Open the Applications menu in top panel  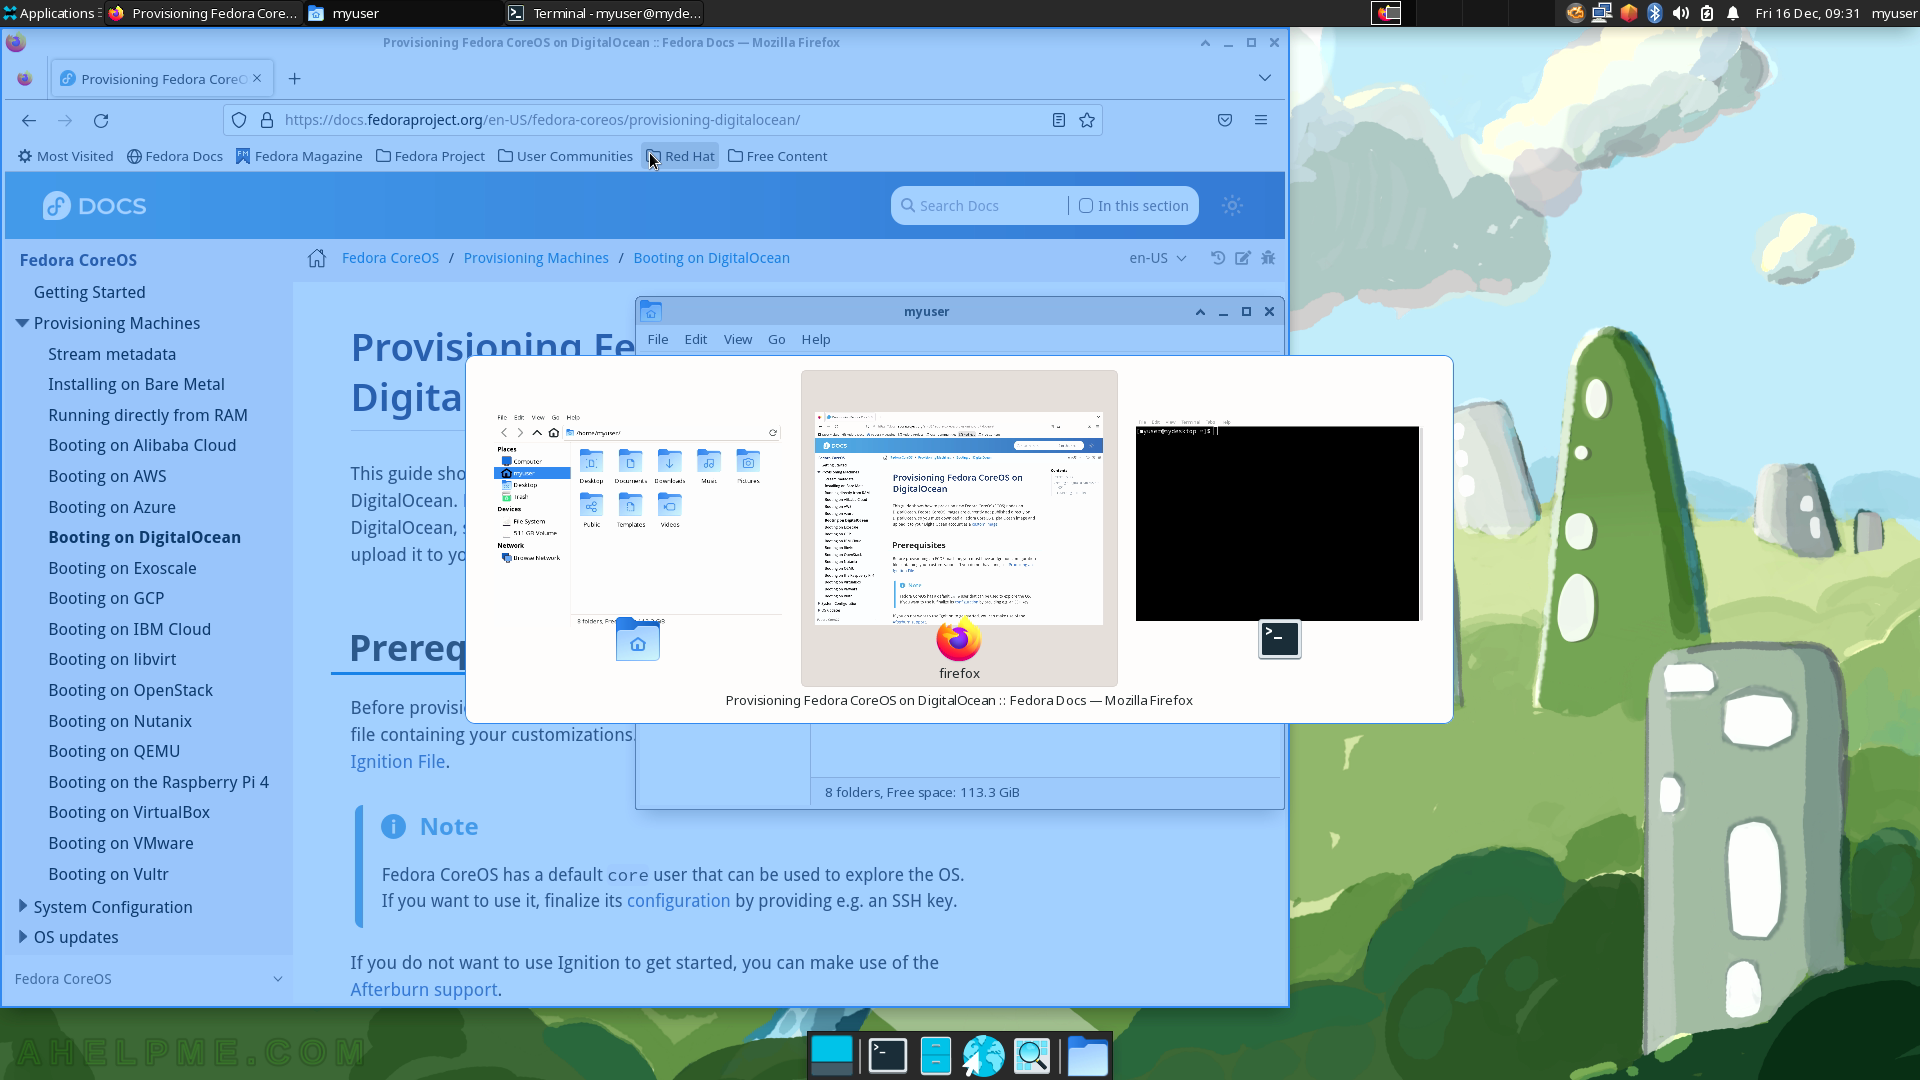coord(49,13)
